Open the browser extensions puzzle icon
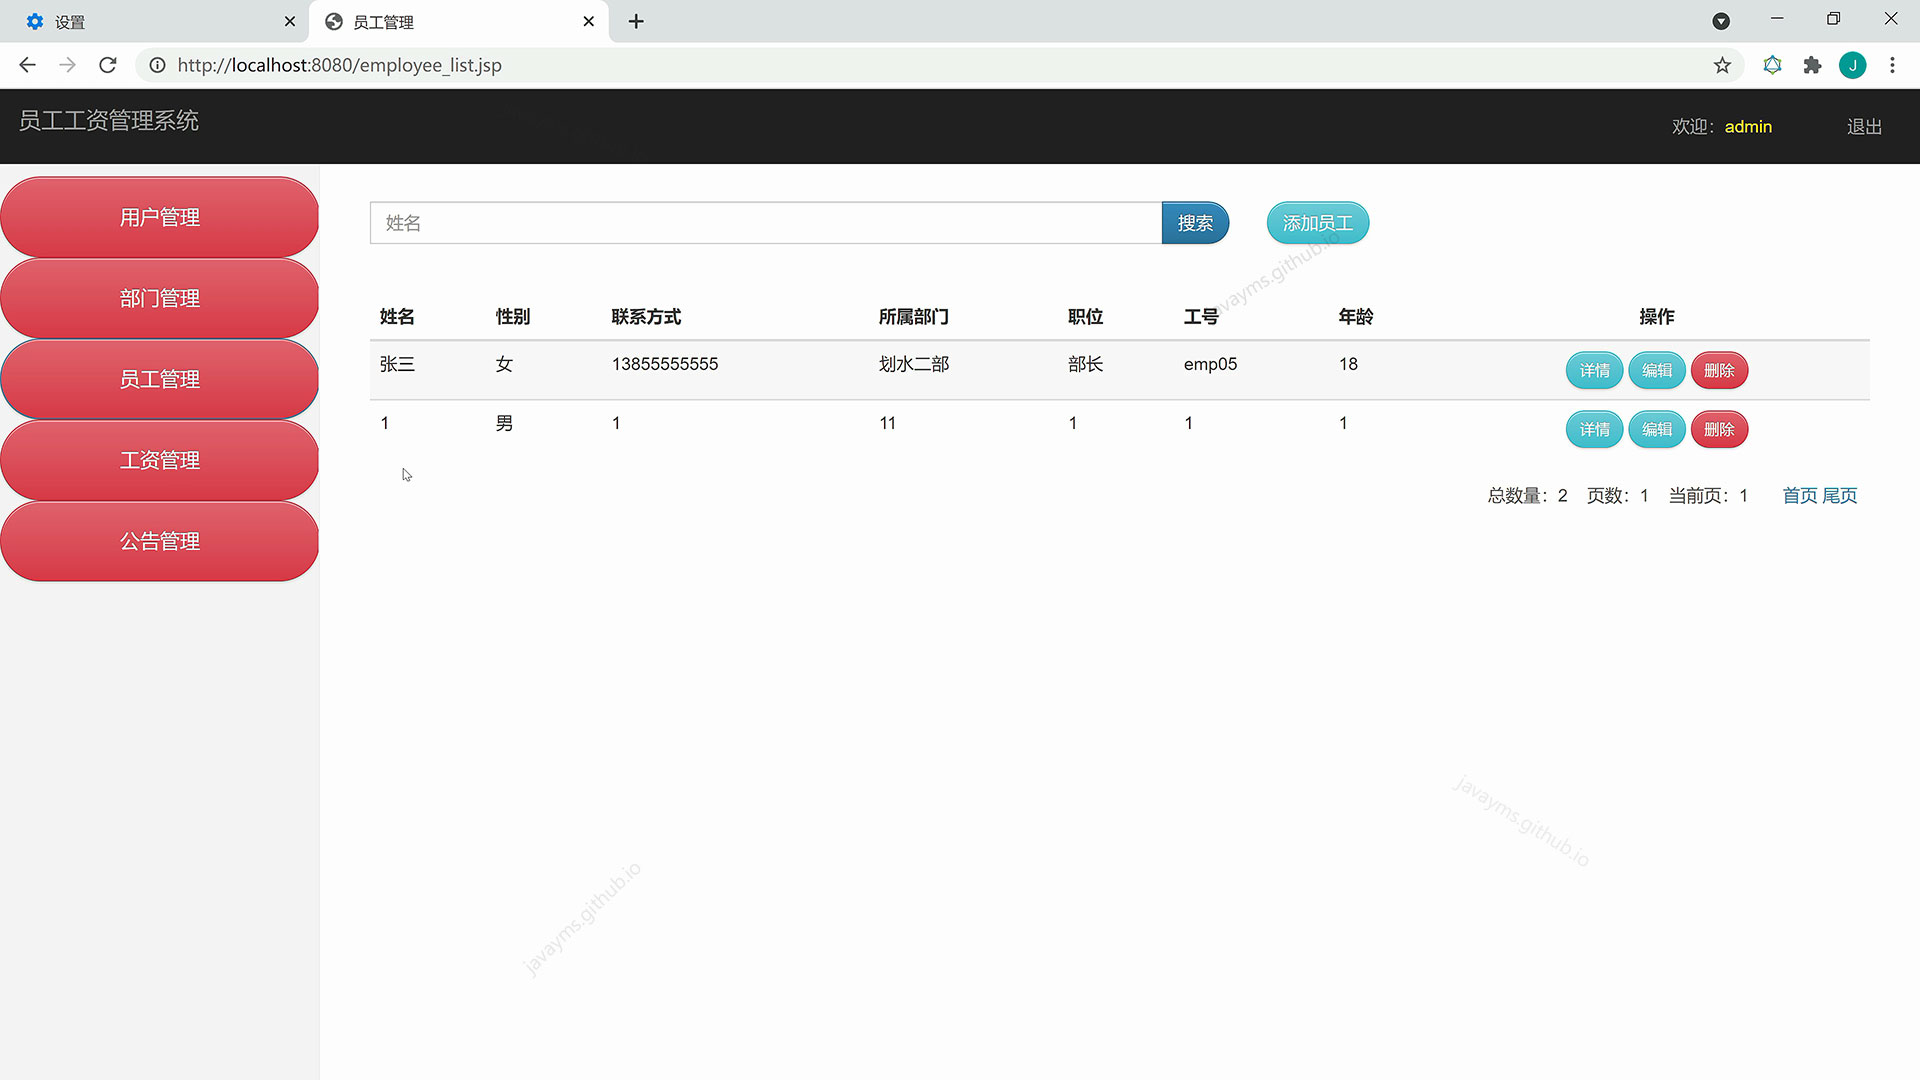Image resolution: width=1920 pixels, height=1080 pixels. [1813, 65]
